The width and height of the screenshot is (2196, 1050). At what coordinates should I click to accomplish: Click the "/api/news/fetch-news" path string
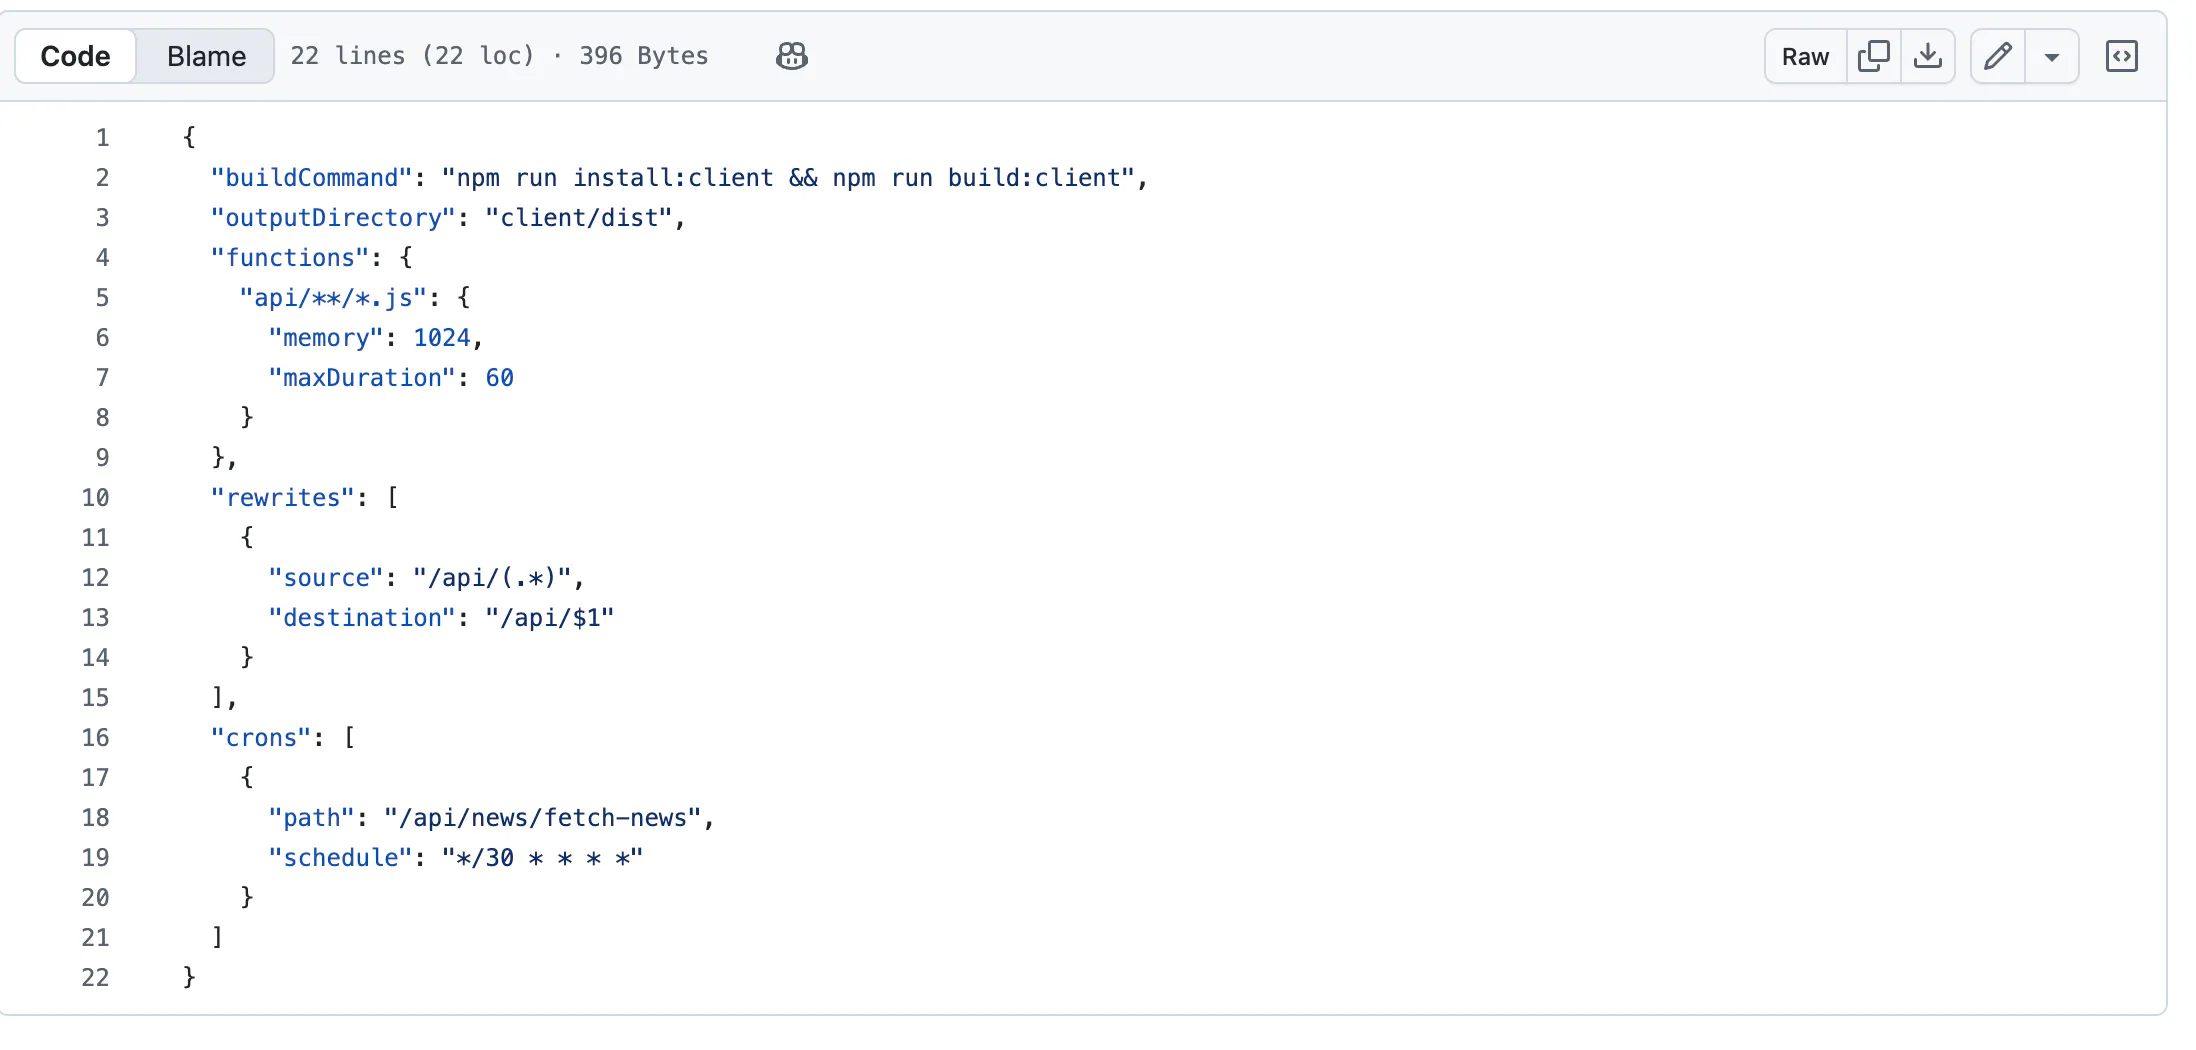tap(543, 817)
